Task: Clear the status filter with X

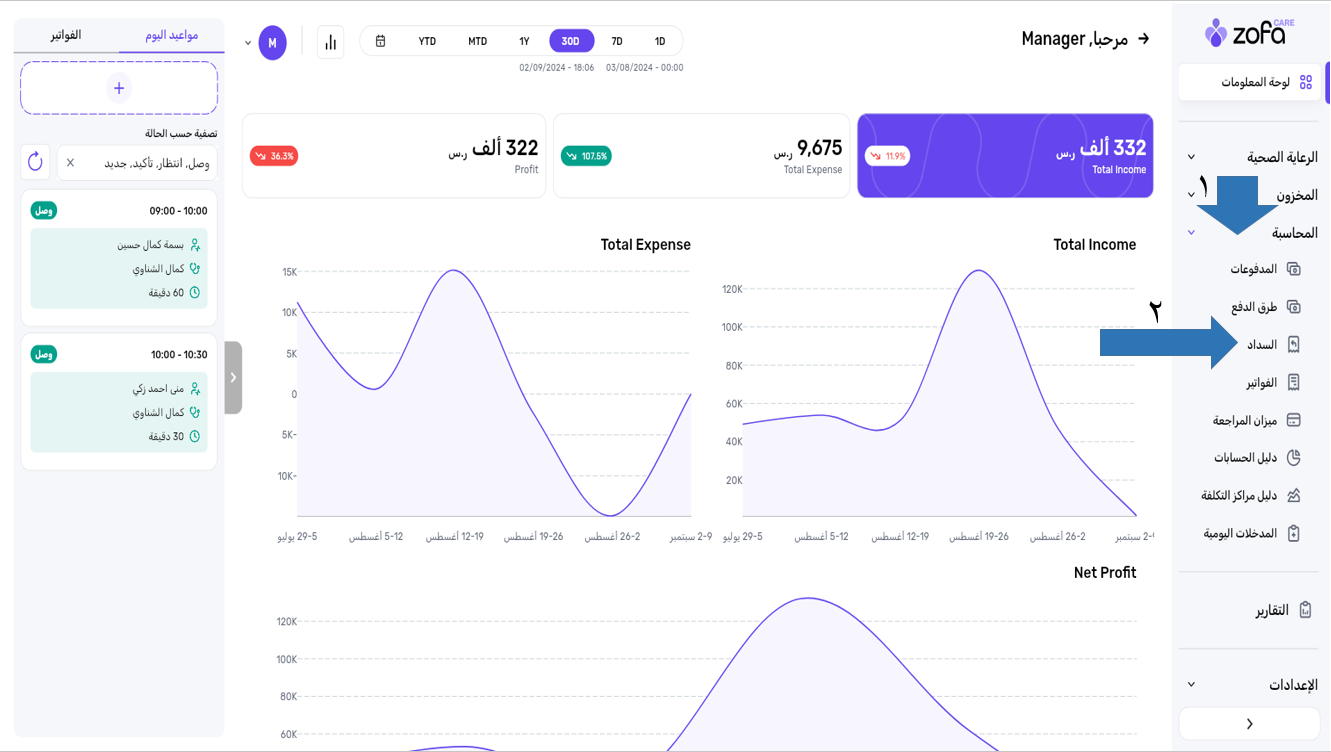Action: pyautogui.click(x=70, y=162)
